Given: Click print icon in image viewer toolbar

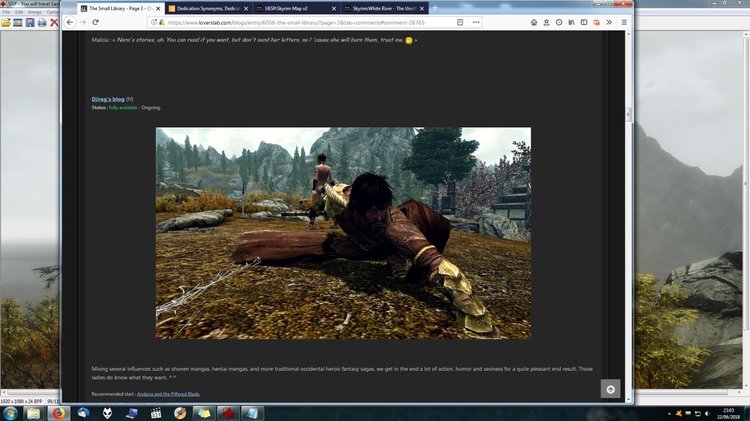Looking at the screenshot, I should (x=42, y=22).
